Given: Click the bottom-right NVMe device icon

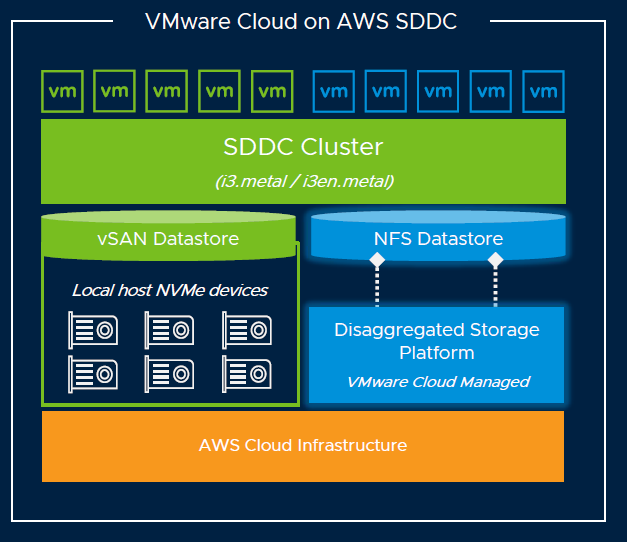Looking at the screenshot, I should pyautogui.click(x=247, y=374).
